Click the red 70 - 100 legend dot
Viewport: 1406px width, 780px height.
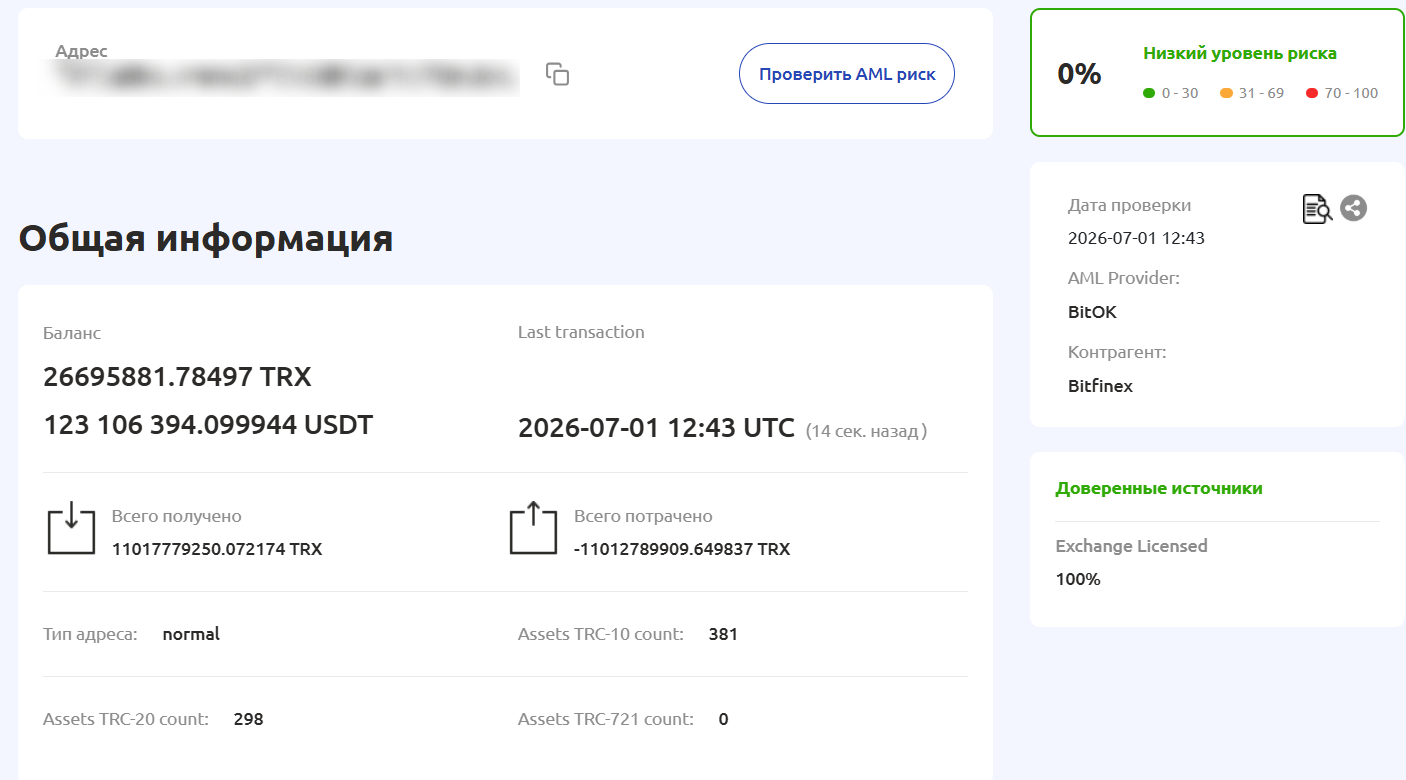point(1312,93)
